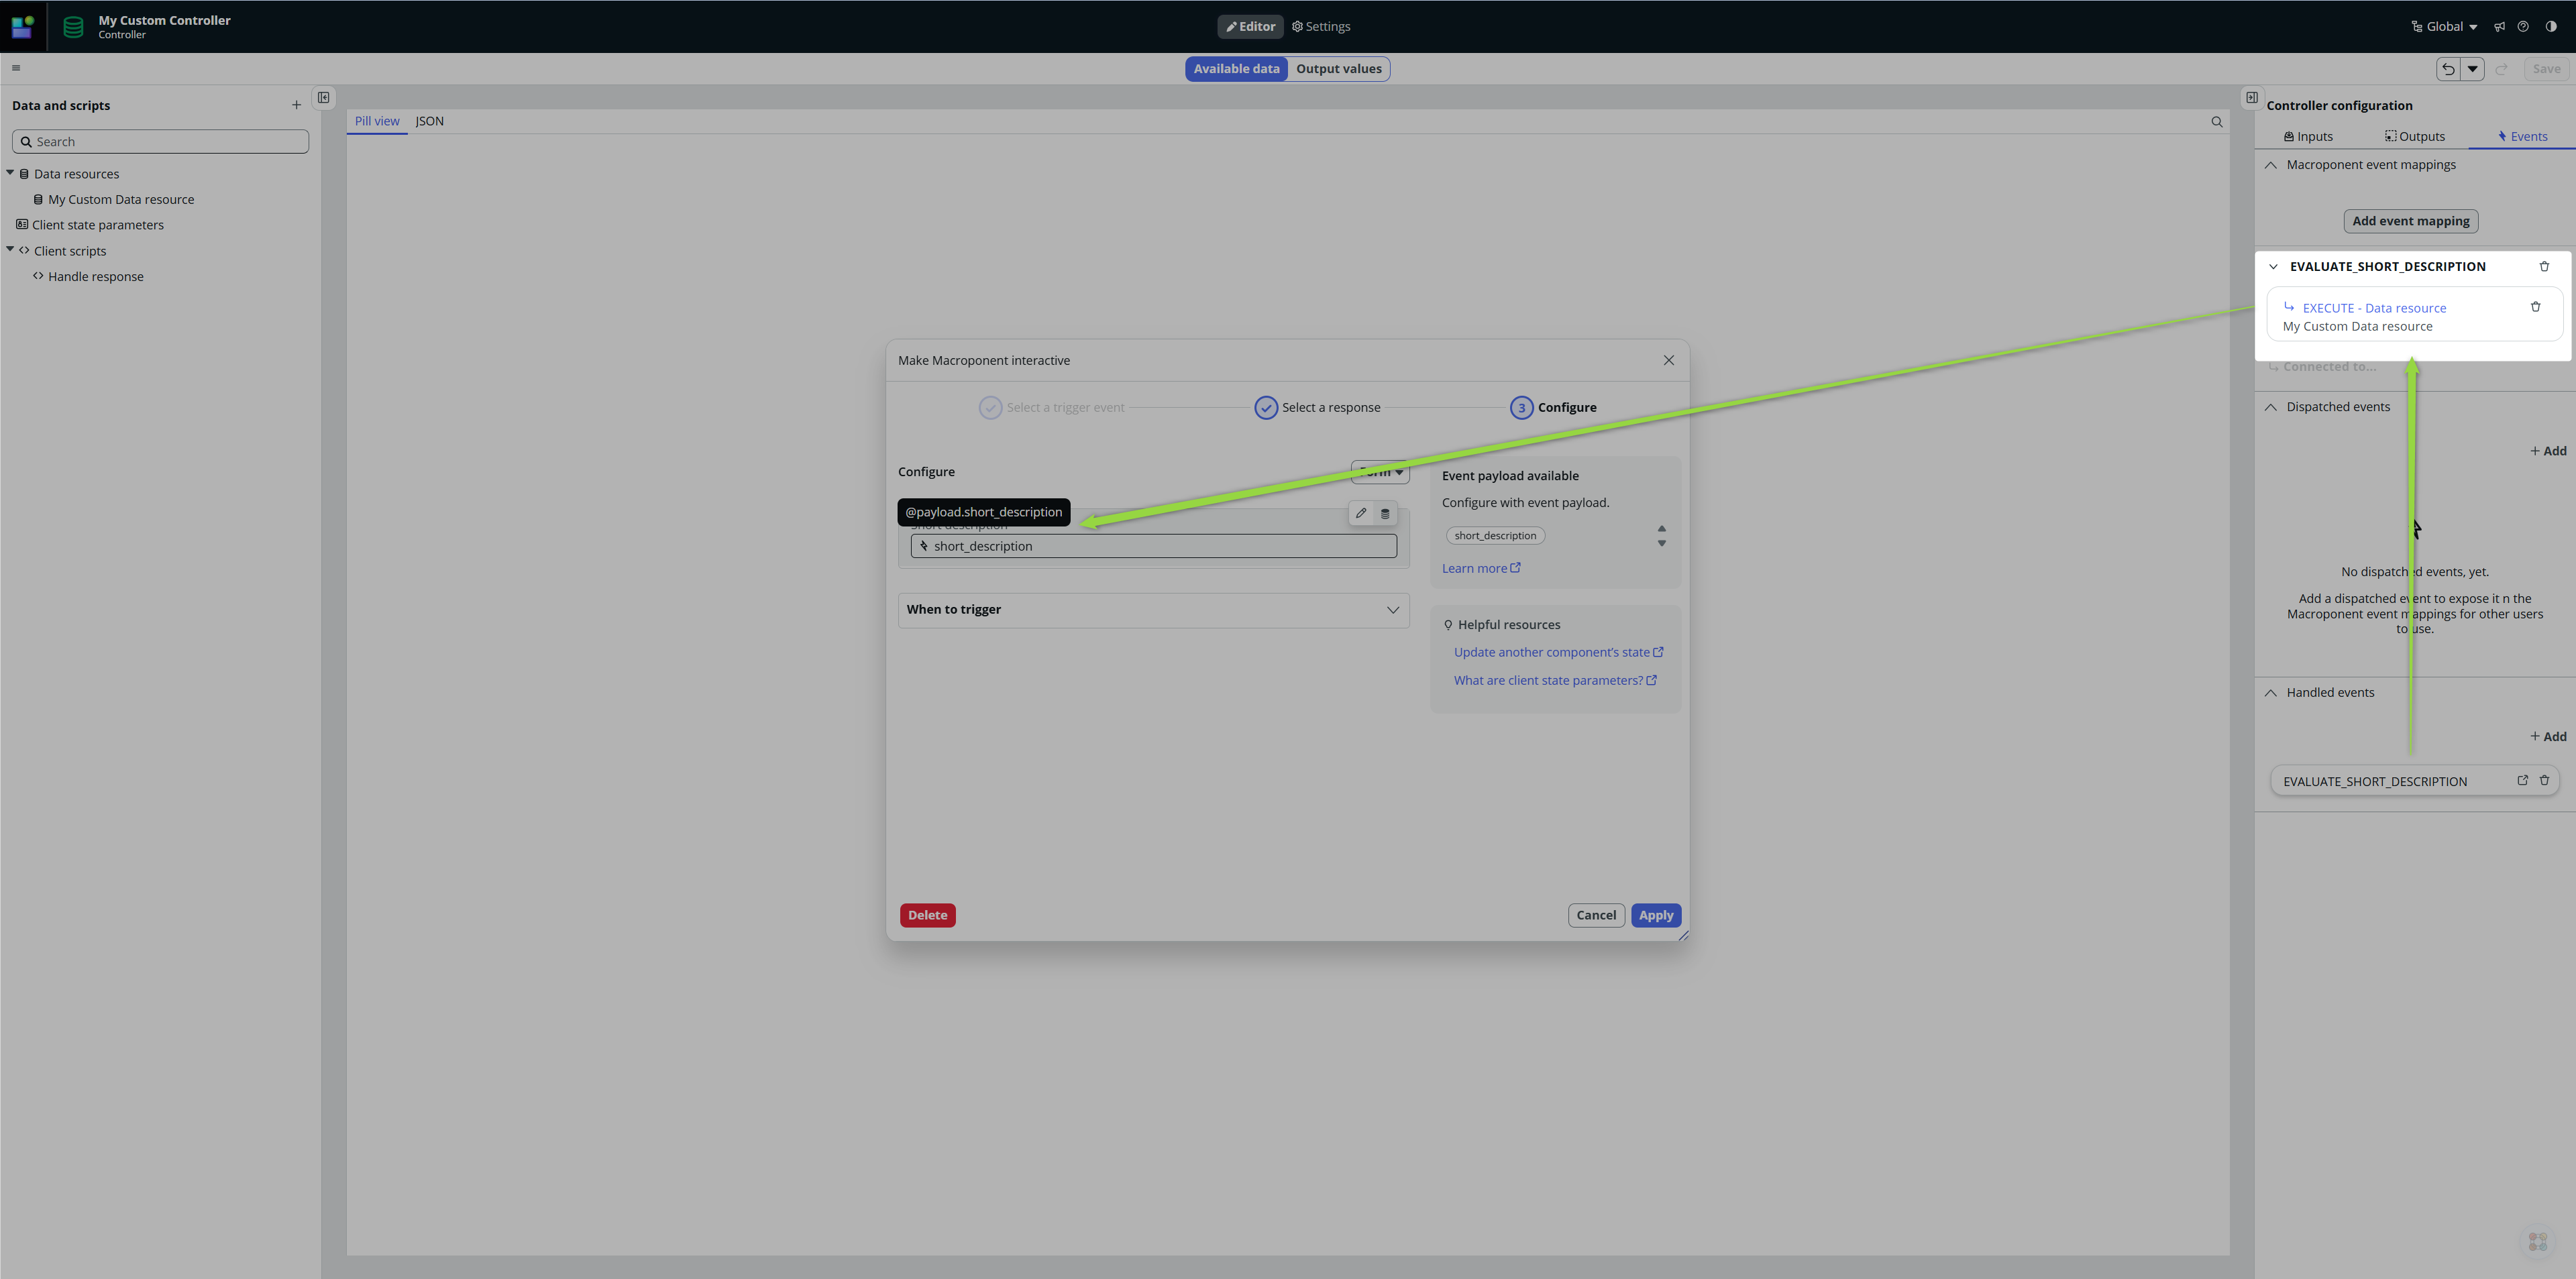
Task: Collapse the left panel with sidebar icon
Action: (x=324, y=97)
